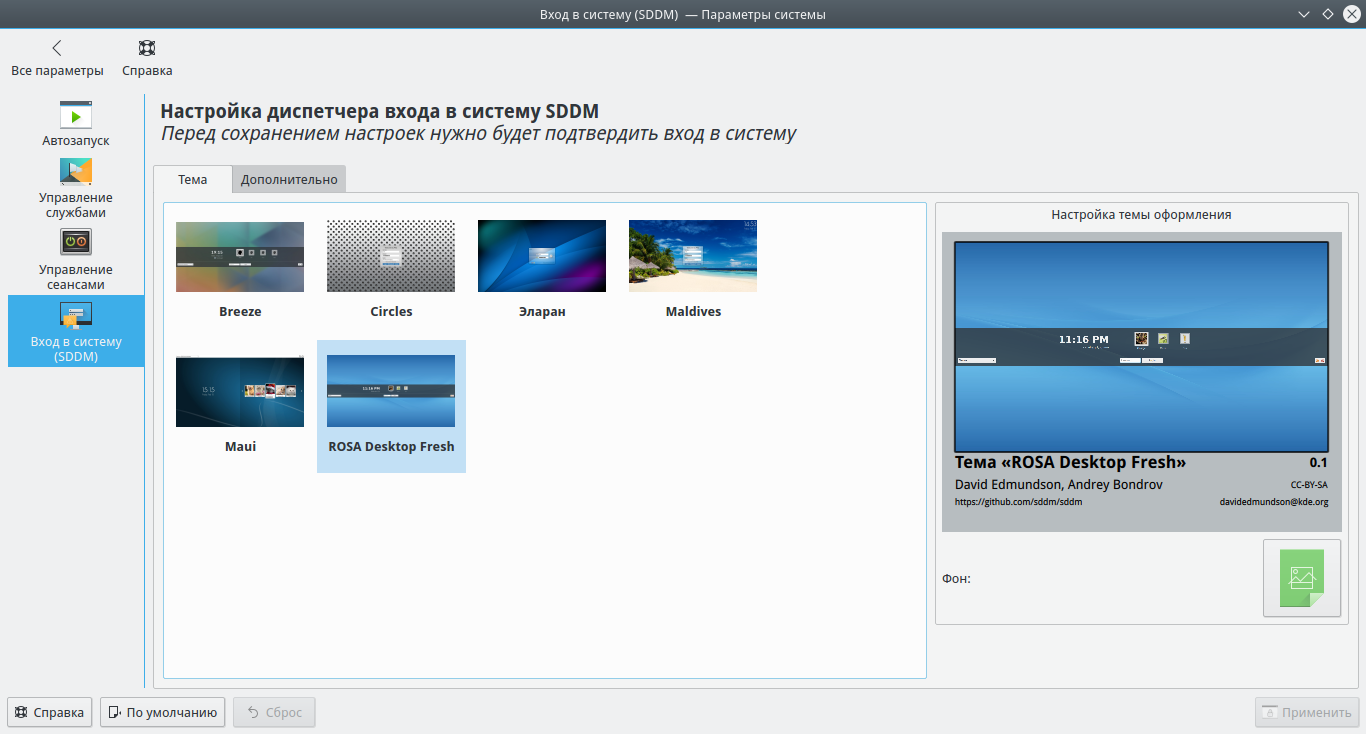Image resolution: width=1366 pixels, height=734 pixels.
Task: Click the bottom Справка help button
Action: coord(50,713)
